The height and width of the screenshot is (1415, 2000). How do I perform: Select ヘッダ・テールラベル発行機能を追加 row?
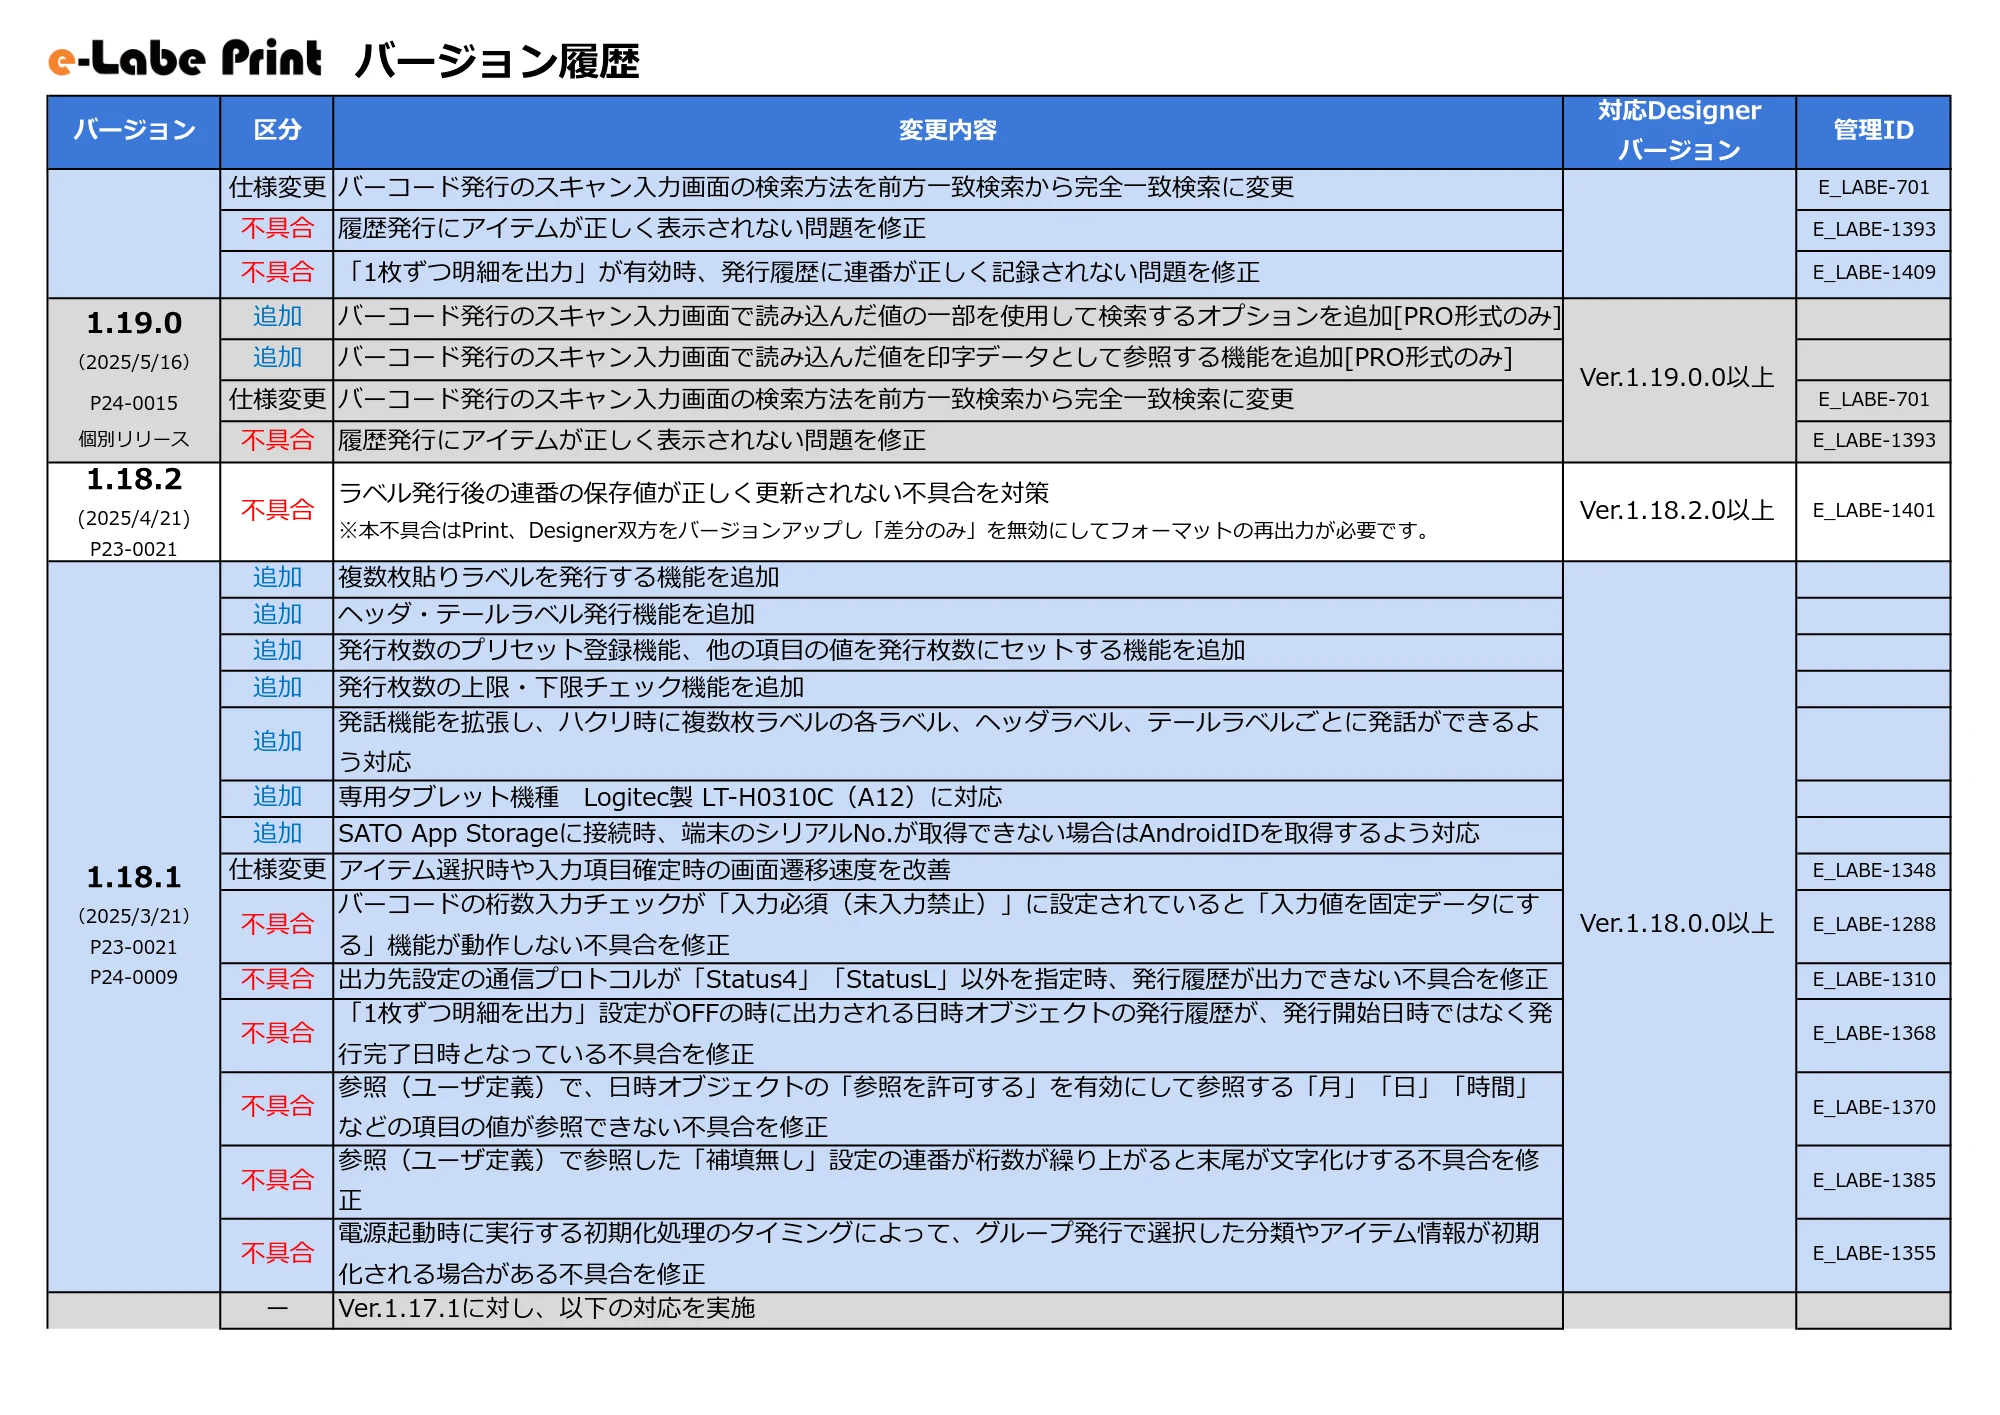[947, 615]
